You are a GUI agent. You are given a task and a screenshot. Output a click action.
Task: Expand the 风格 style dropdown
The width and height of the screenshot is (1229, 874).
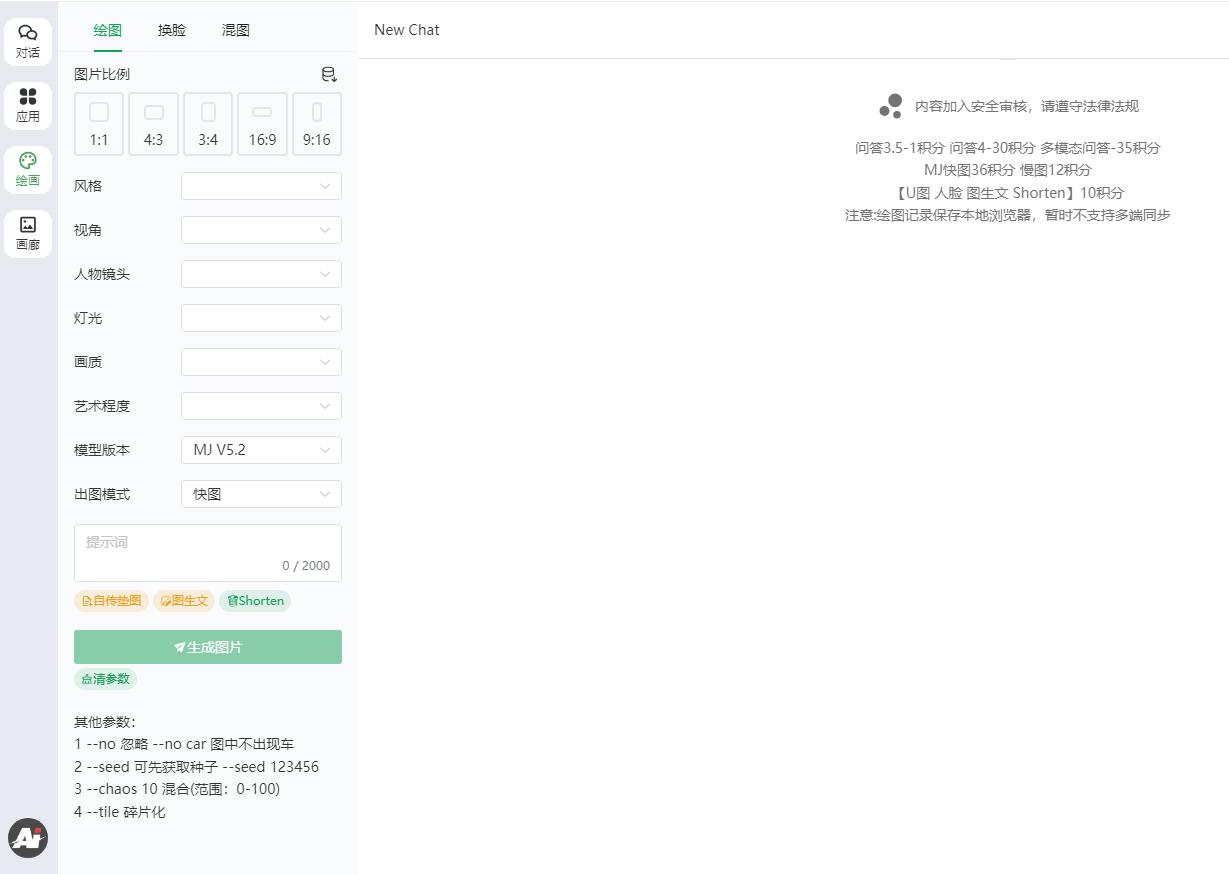coord(261,186)
